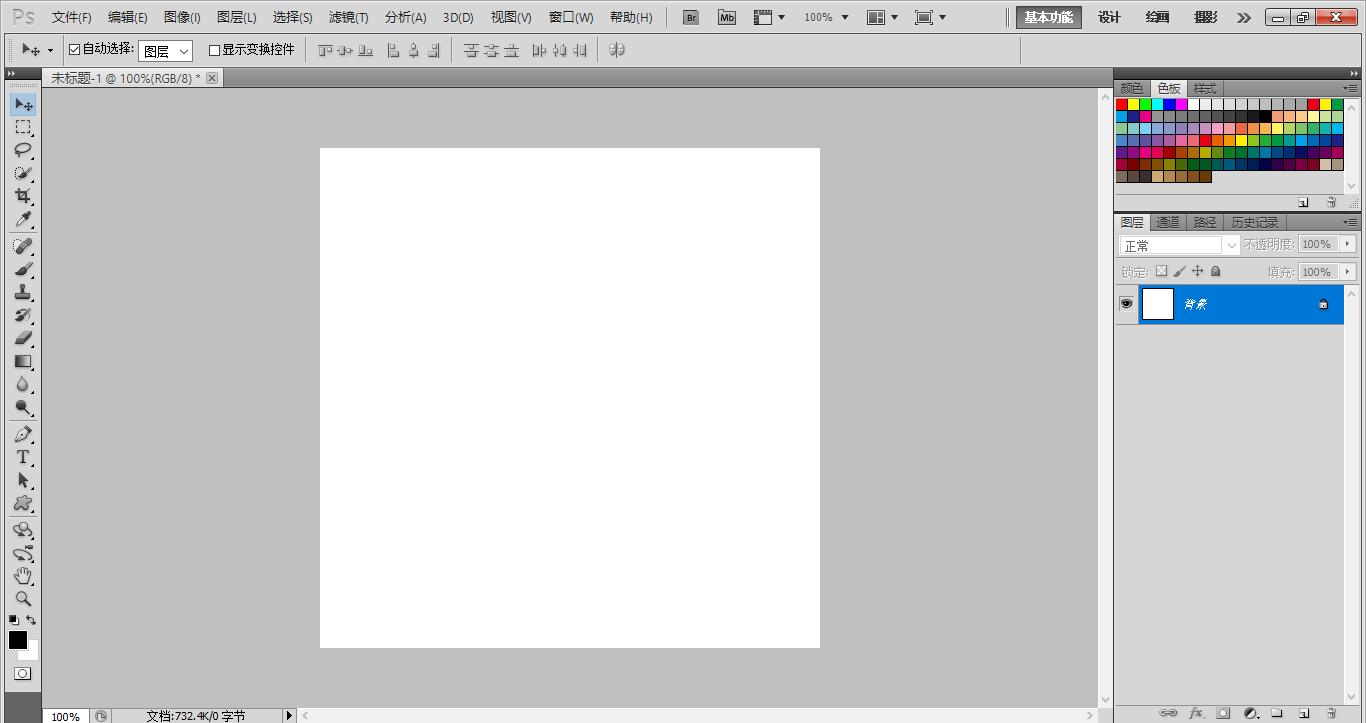Switch to the 通道 tab

[1167, 222]
